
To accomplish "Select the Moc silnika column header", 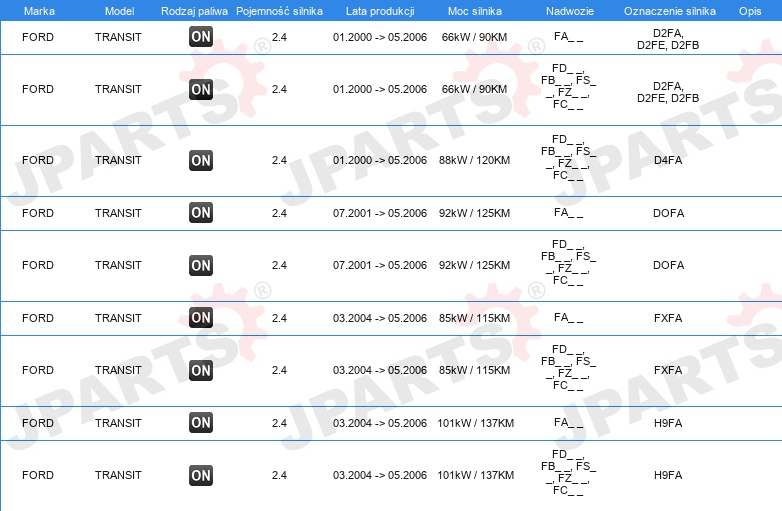I will (475, 11).
